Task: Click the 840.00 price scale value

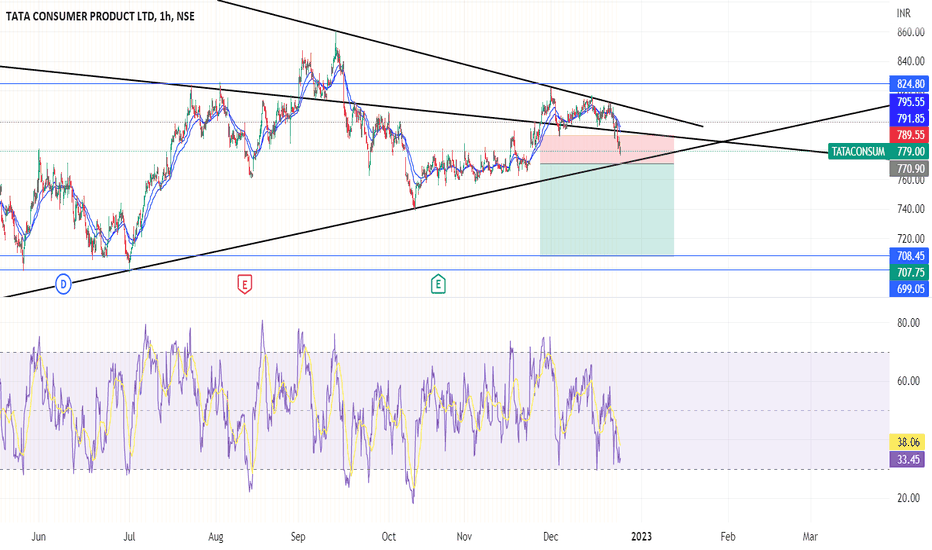Action: click(x=911, y=61)
